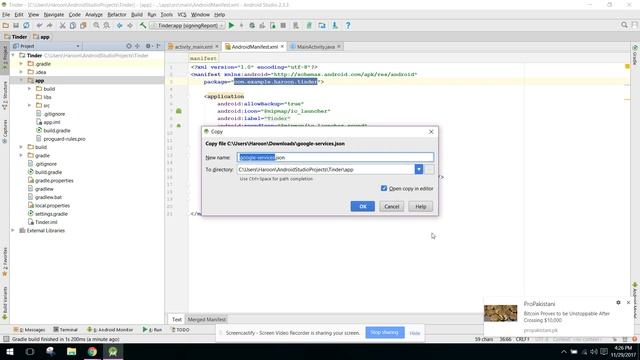Viewport: 640px width, 360px height.
Task: Collapse the app folder in tree
Action: (21, 80)
